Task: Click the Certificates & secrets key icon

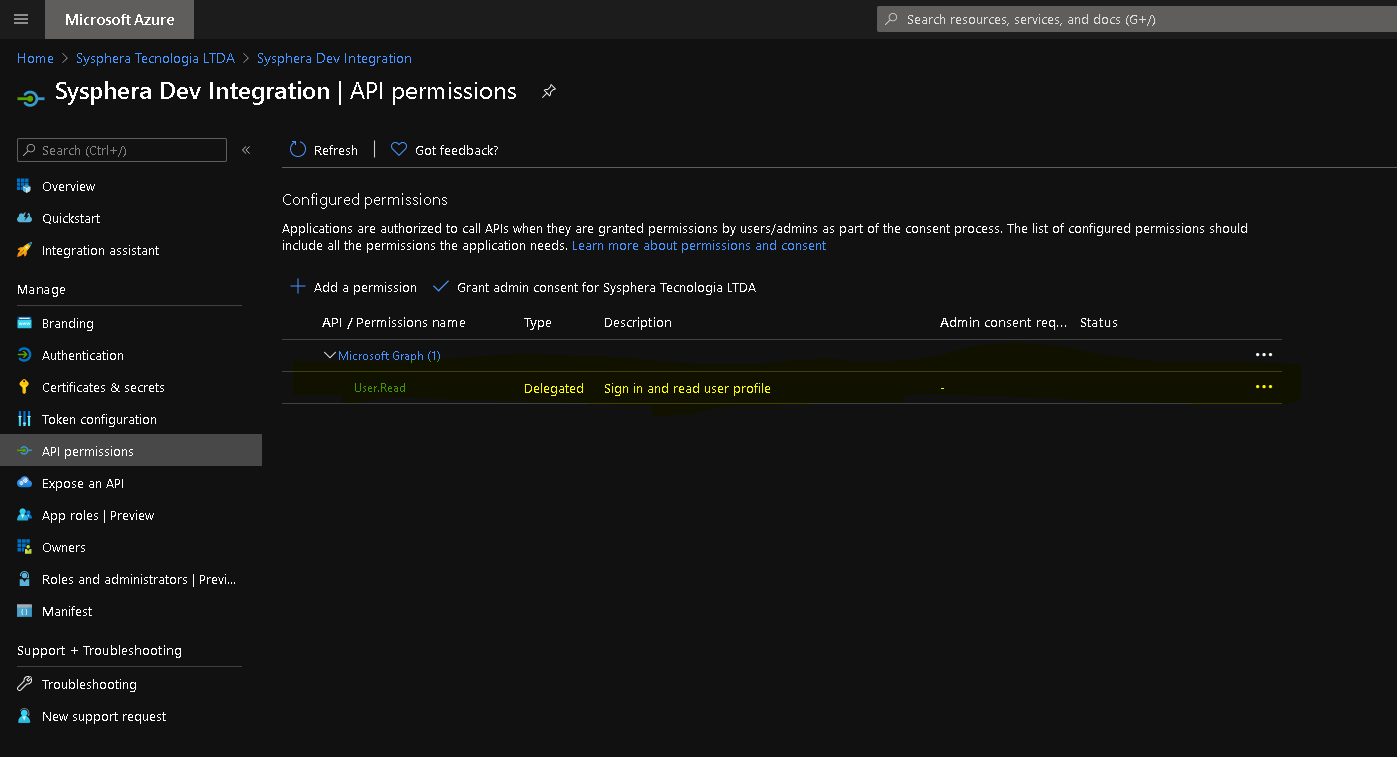Action: tap(24, 387)
